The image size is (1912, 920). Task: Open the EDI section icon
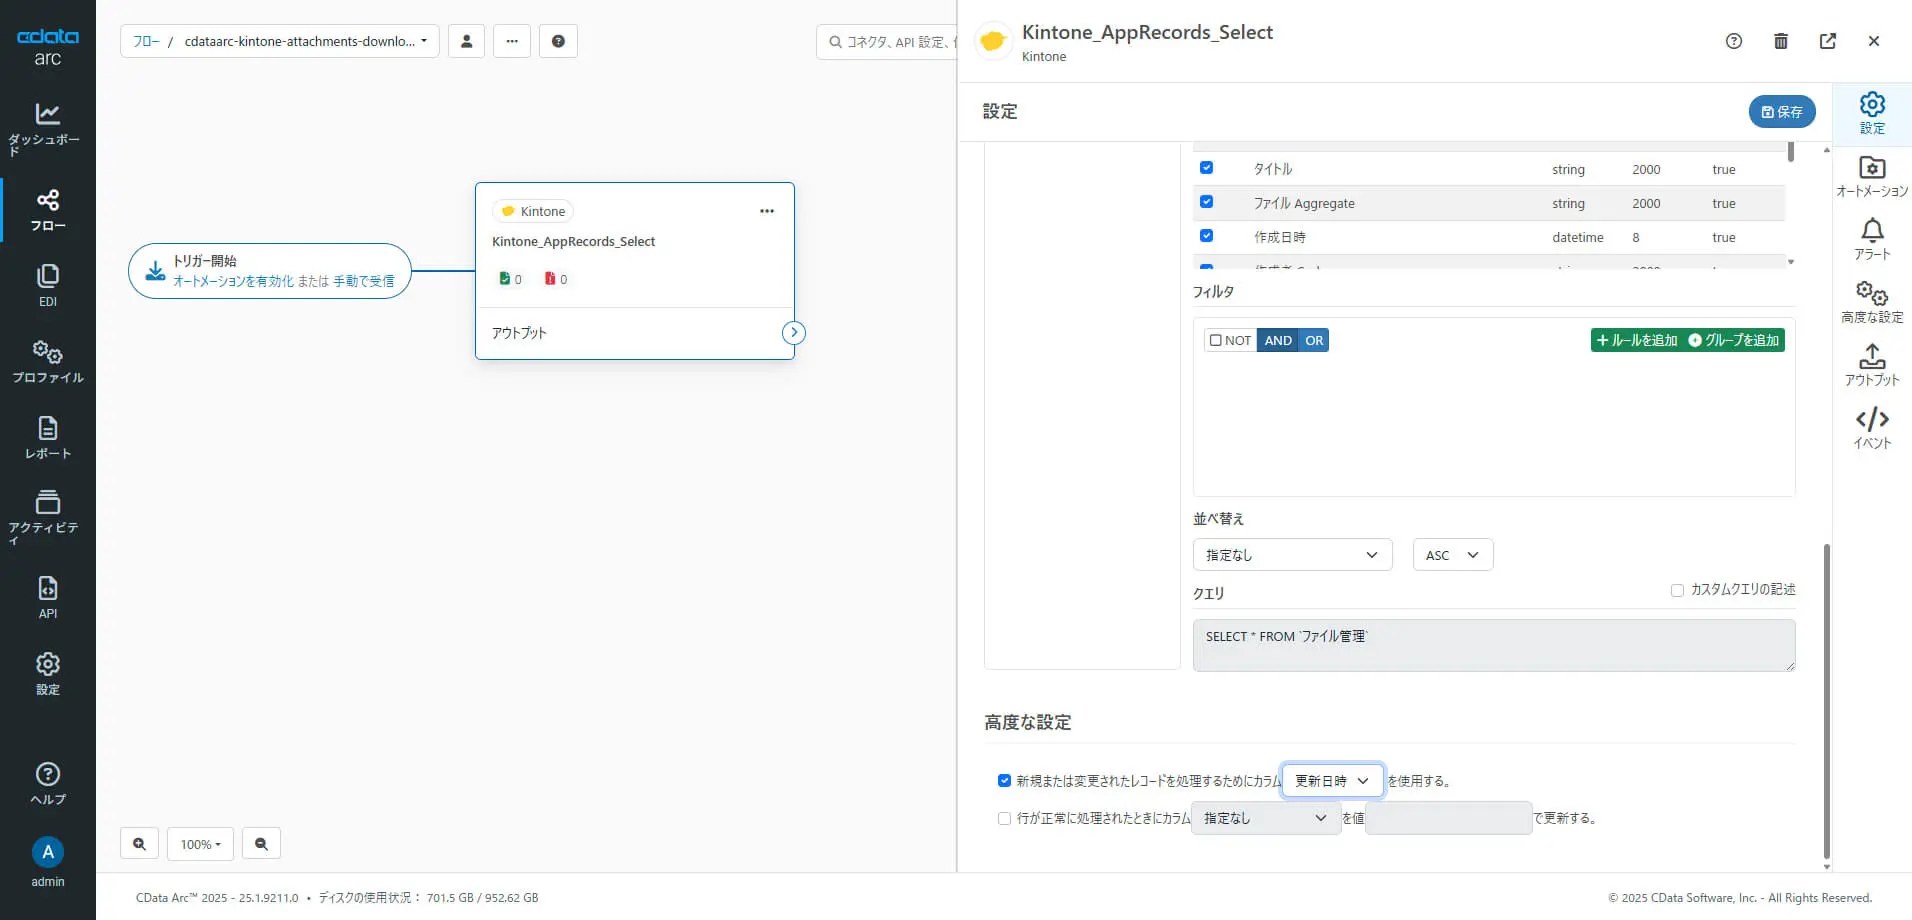tap(47, 285)
